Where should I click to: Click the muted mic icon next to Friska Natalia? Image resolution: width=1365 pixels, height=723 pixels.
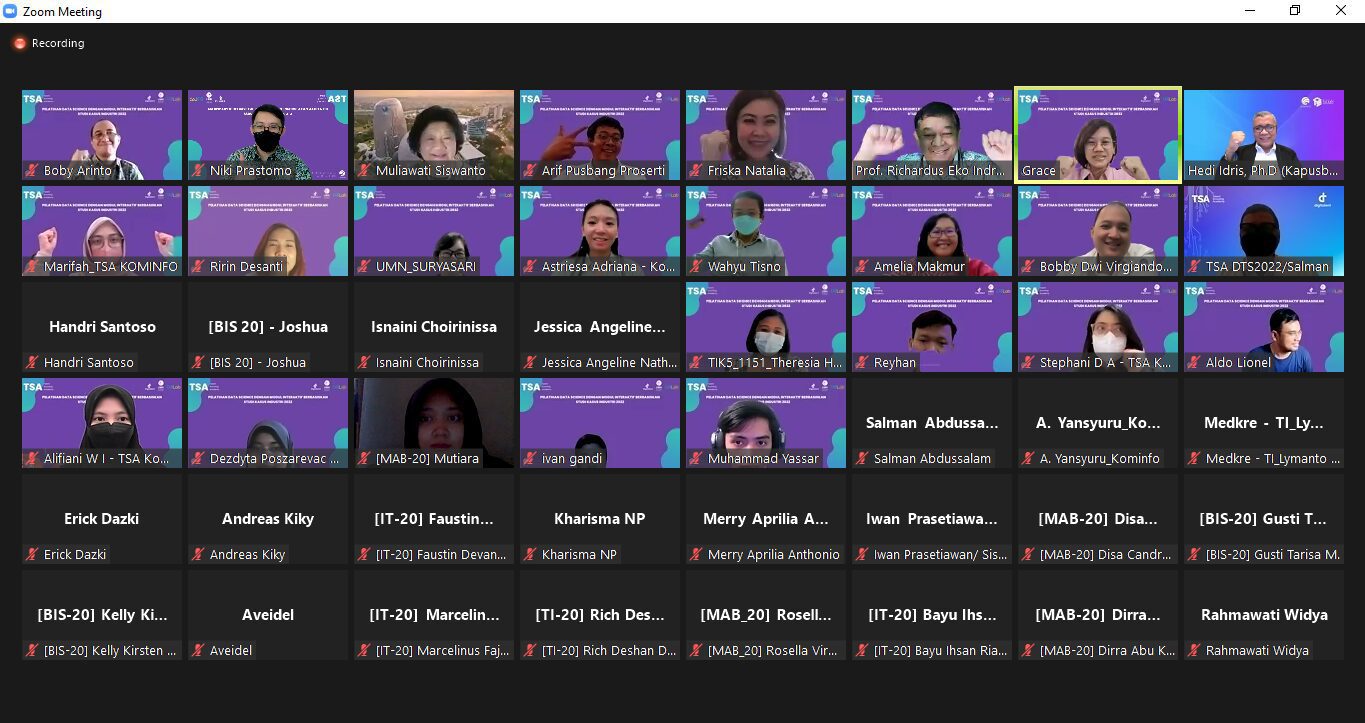pyautogui.click(x=696, y=171)
